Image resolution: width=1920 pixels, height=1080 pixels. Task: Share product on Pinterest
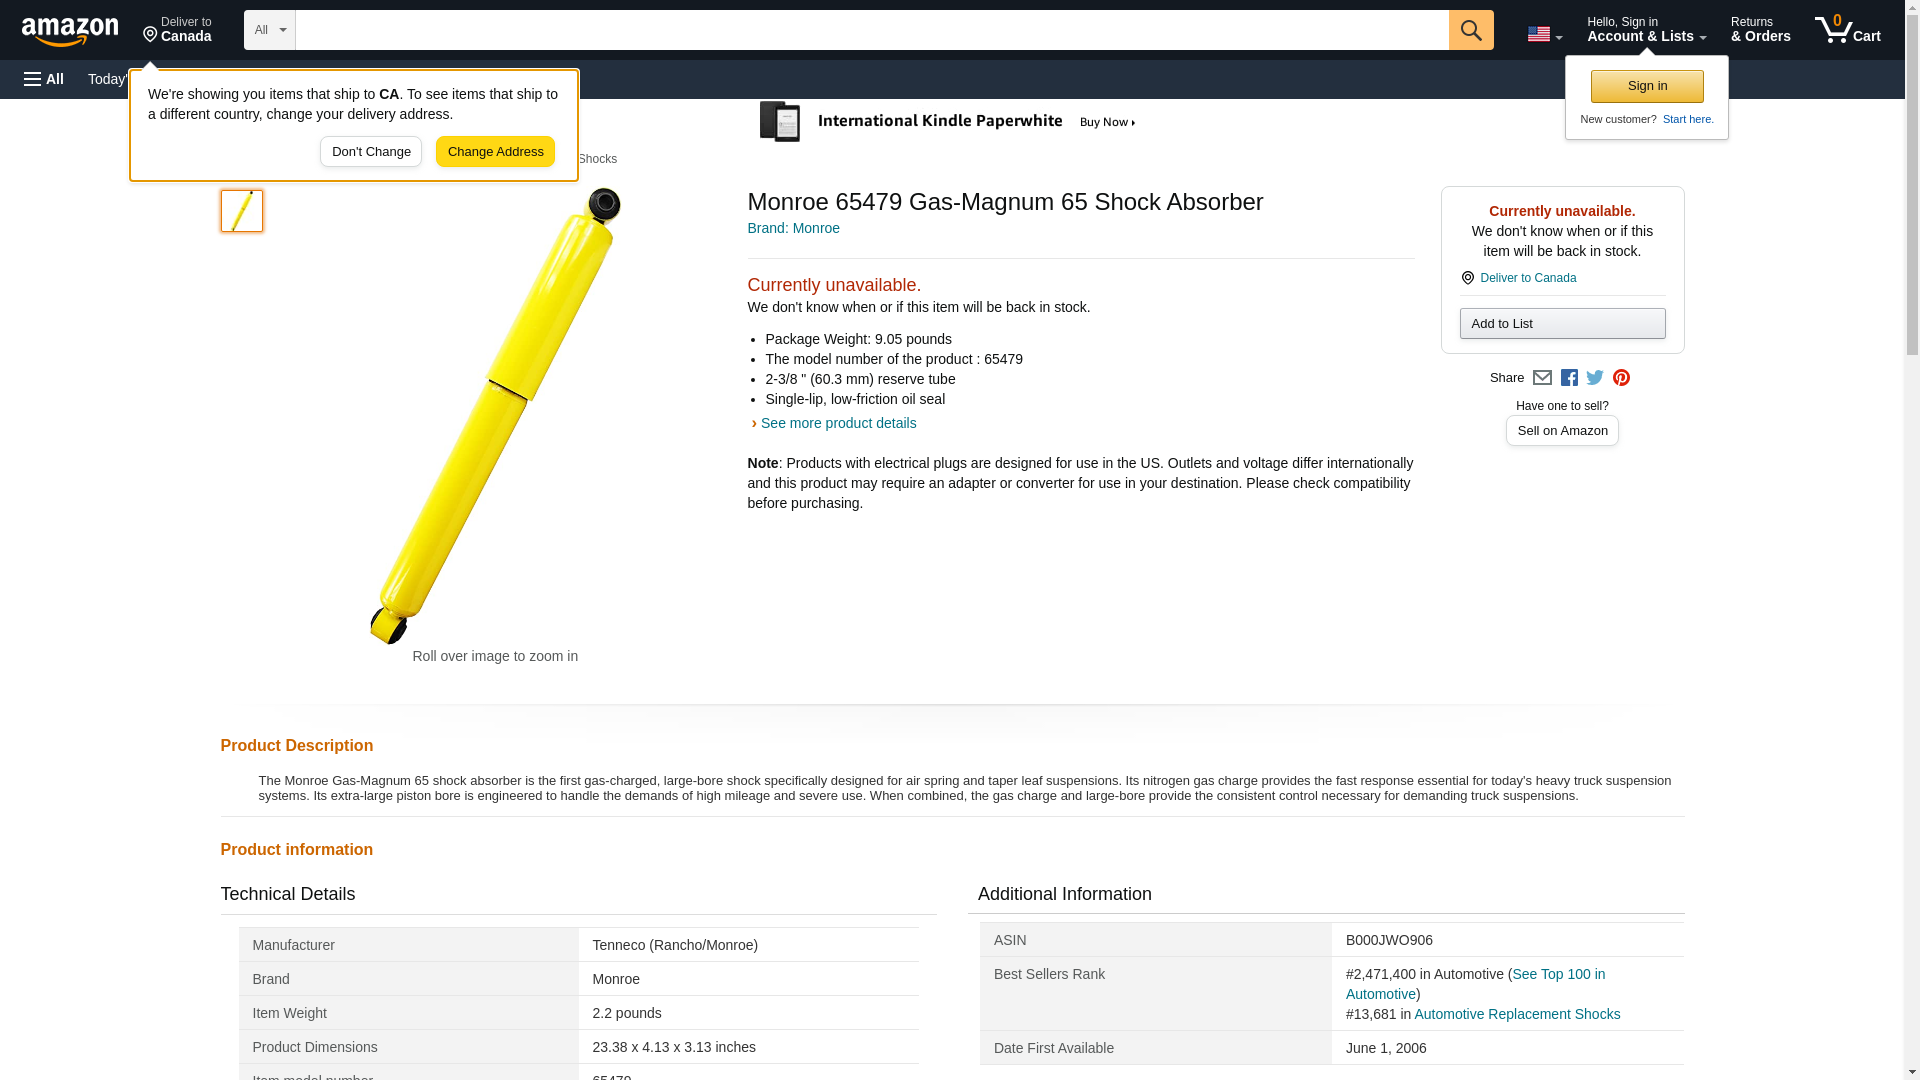pyautogui.click(x=1621, y=378)
